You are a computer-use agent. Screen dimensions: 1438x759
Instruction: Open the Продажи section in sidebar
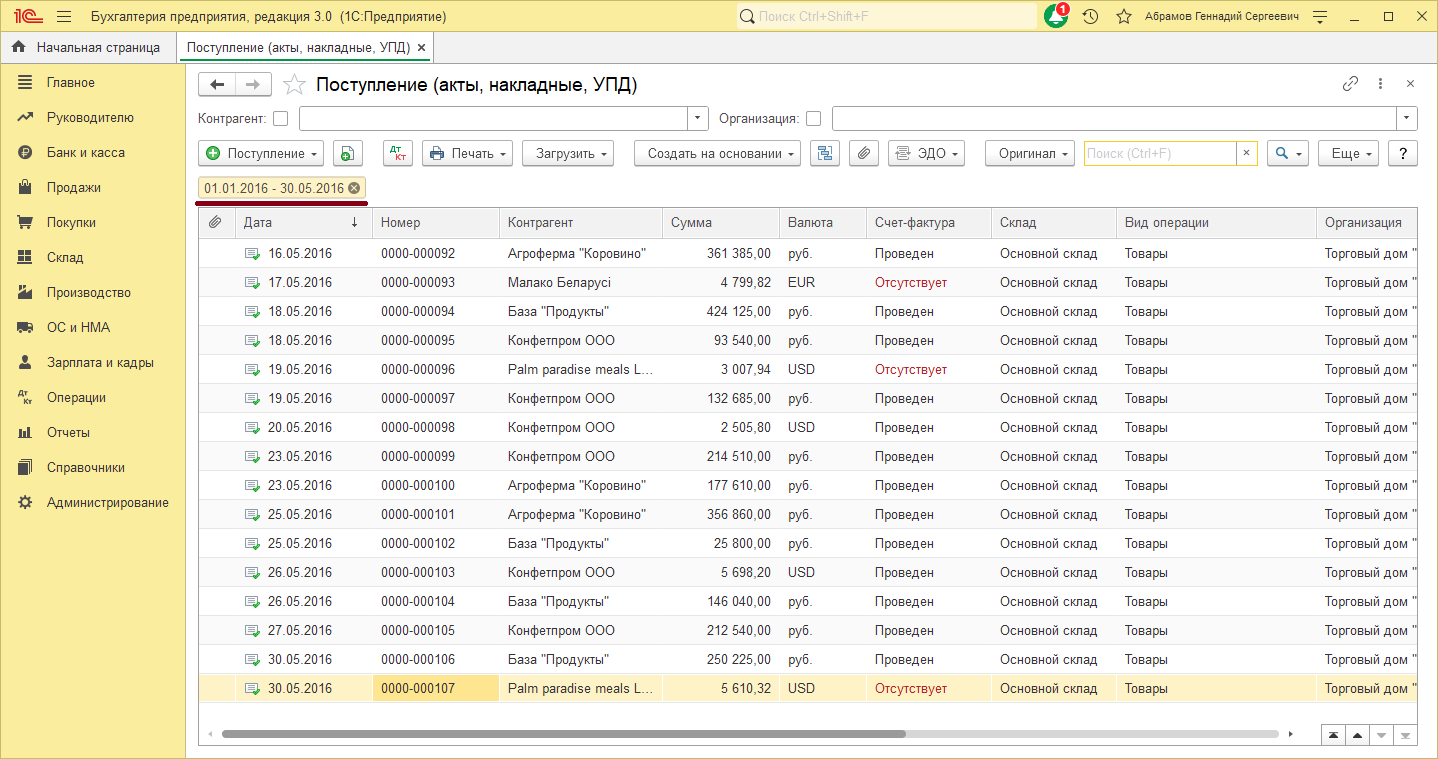[x=73, y=187]
